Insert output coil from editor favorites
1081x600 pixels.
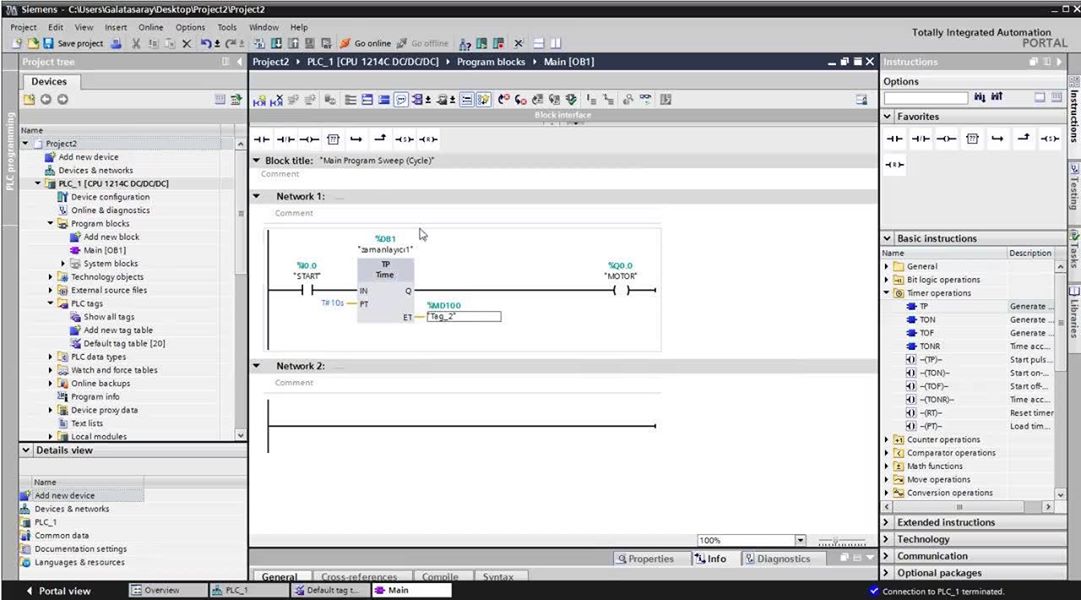tap(309, 139)
